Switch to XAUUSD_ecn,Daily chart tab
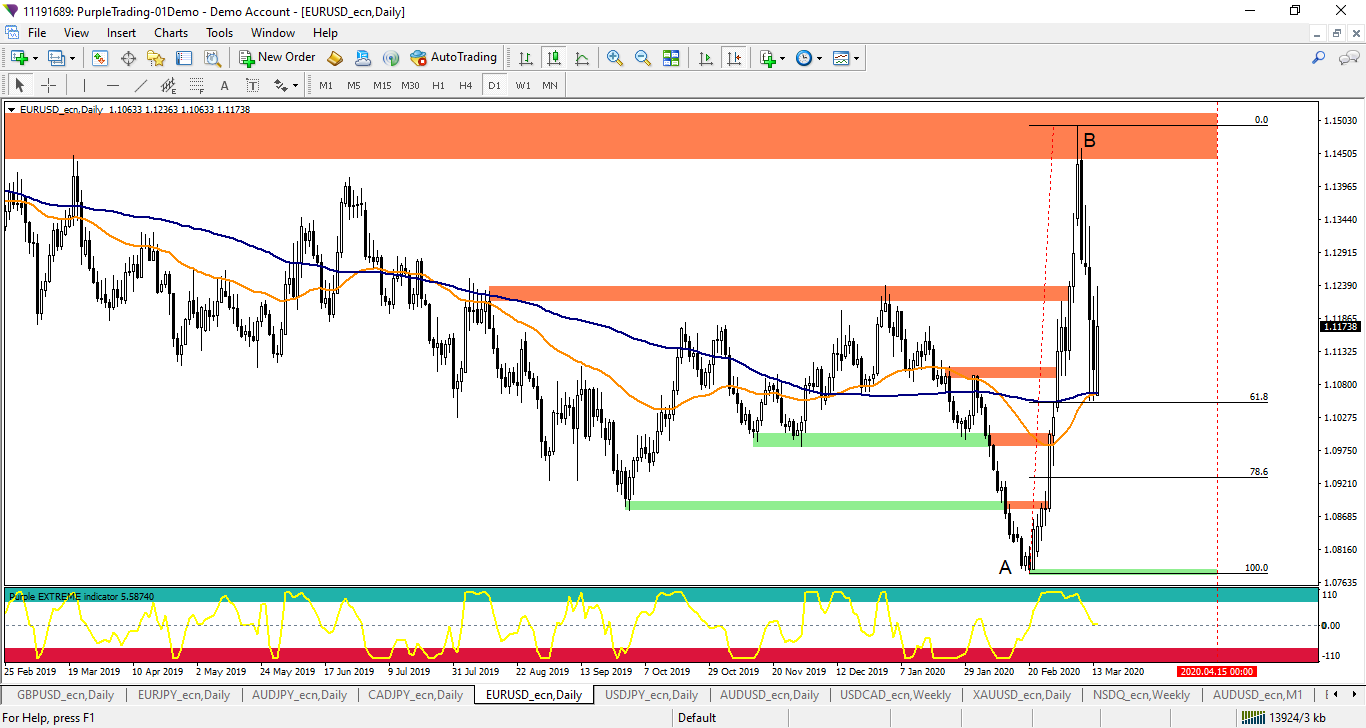Viewport: 1366px width, 728px height. [1030, 694]
